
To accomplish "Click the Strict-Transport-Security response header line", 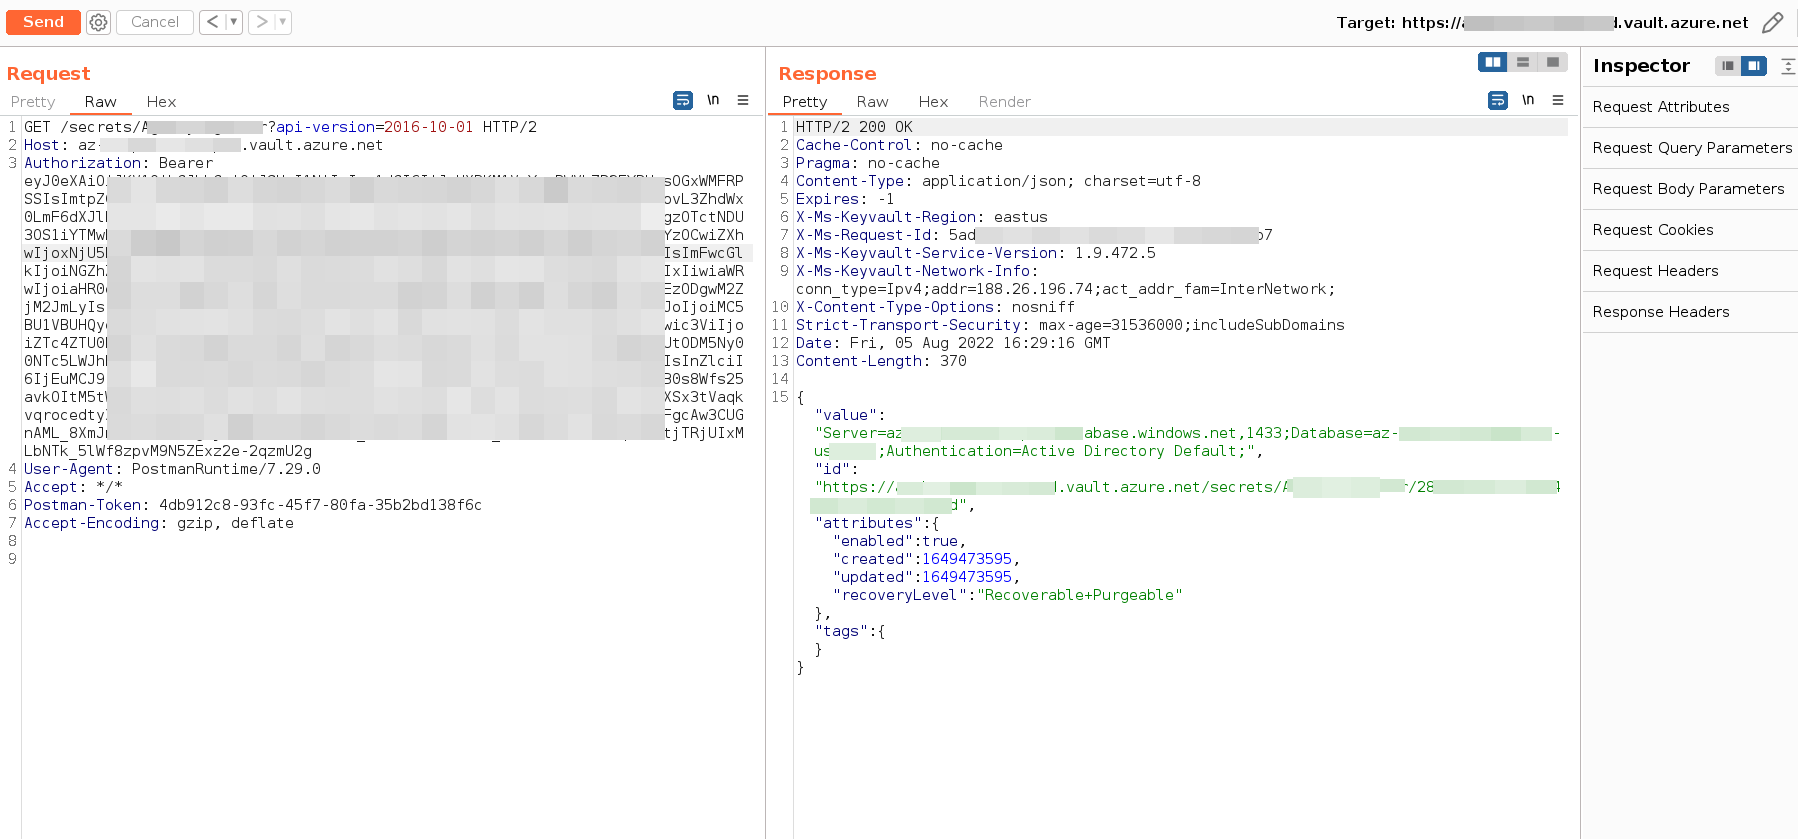I will (x=1070, y=325).
